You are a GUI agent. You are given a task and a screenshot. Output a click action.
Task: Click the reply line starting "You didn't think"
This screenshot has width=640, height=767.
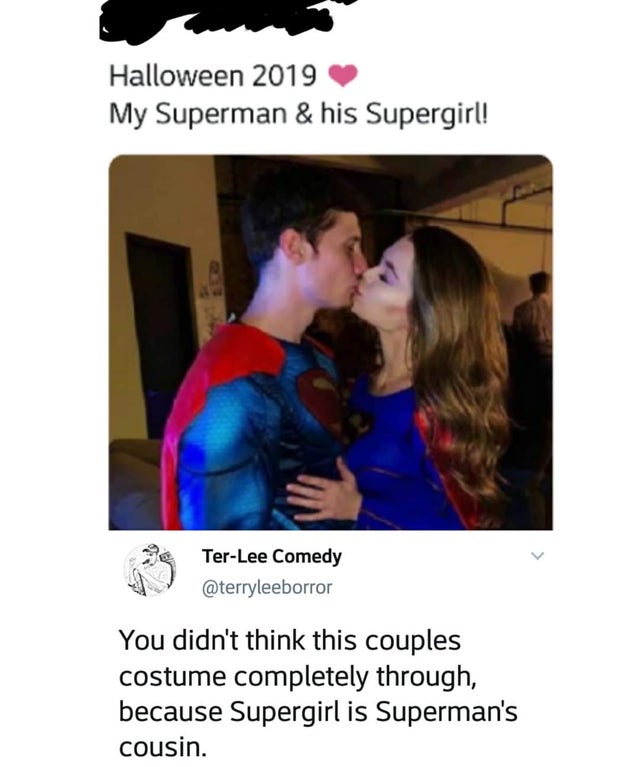290,639
